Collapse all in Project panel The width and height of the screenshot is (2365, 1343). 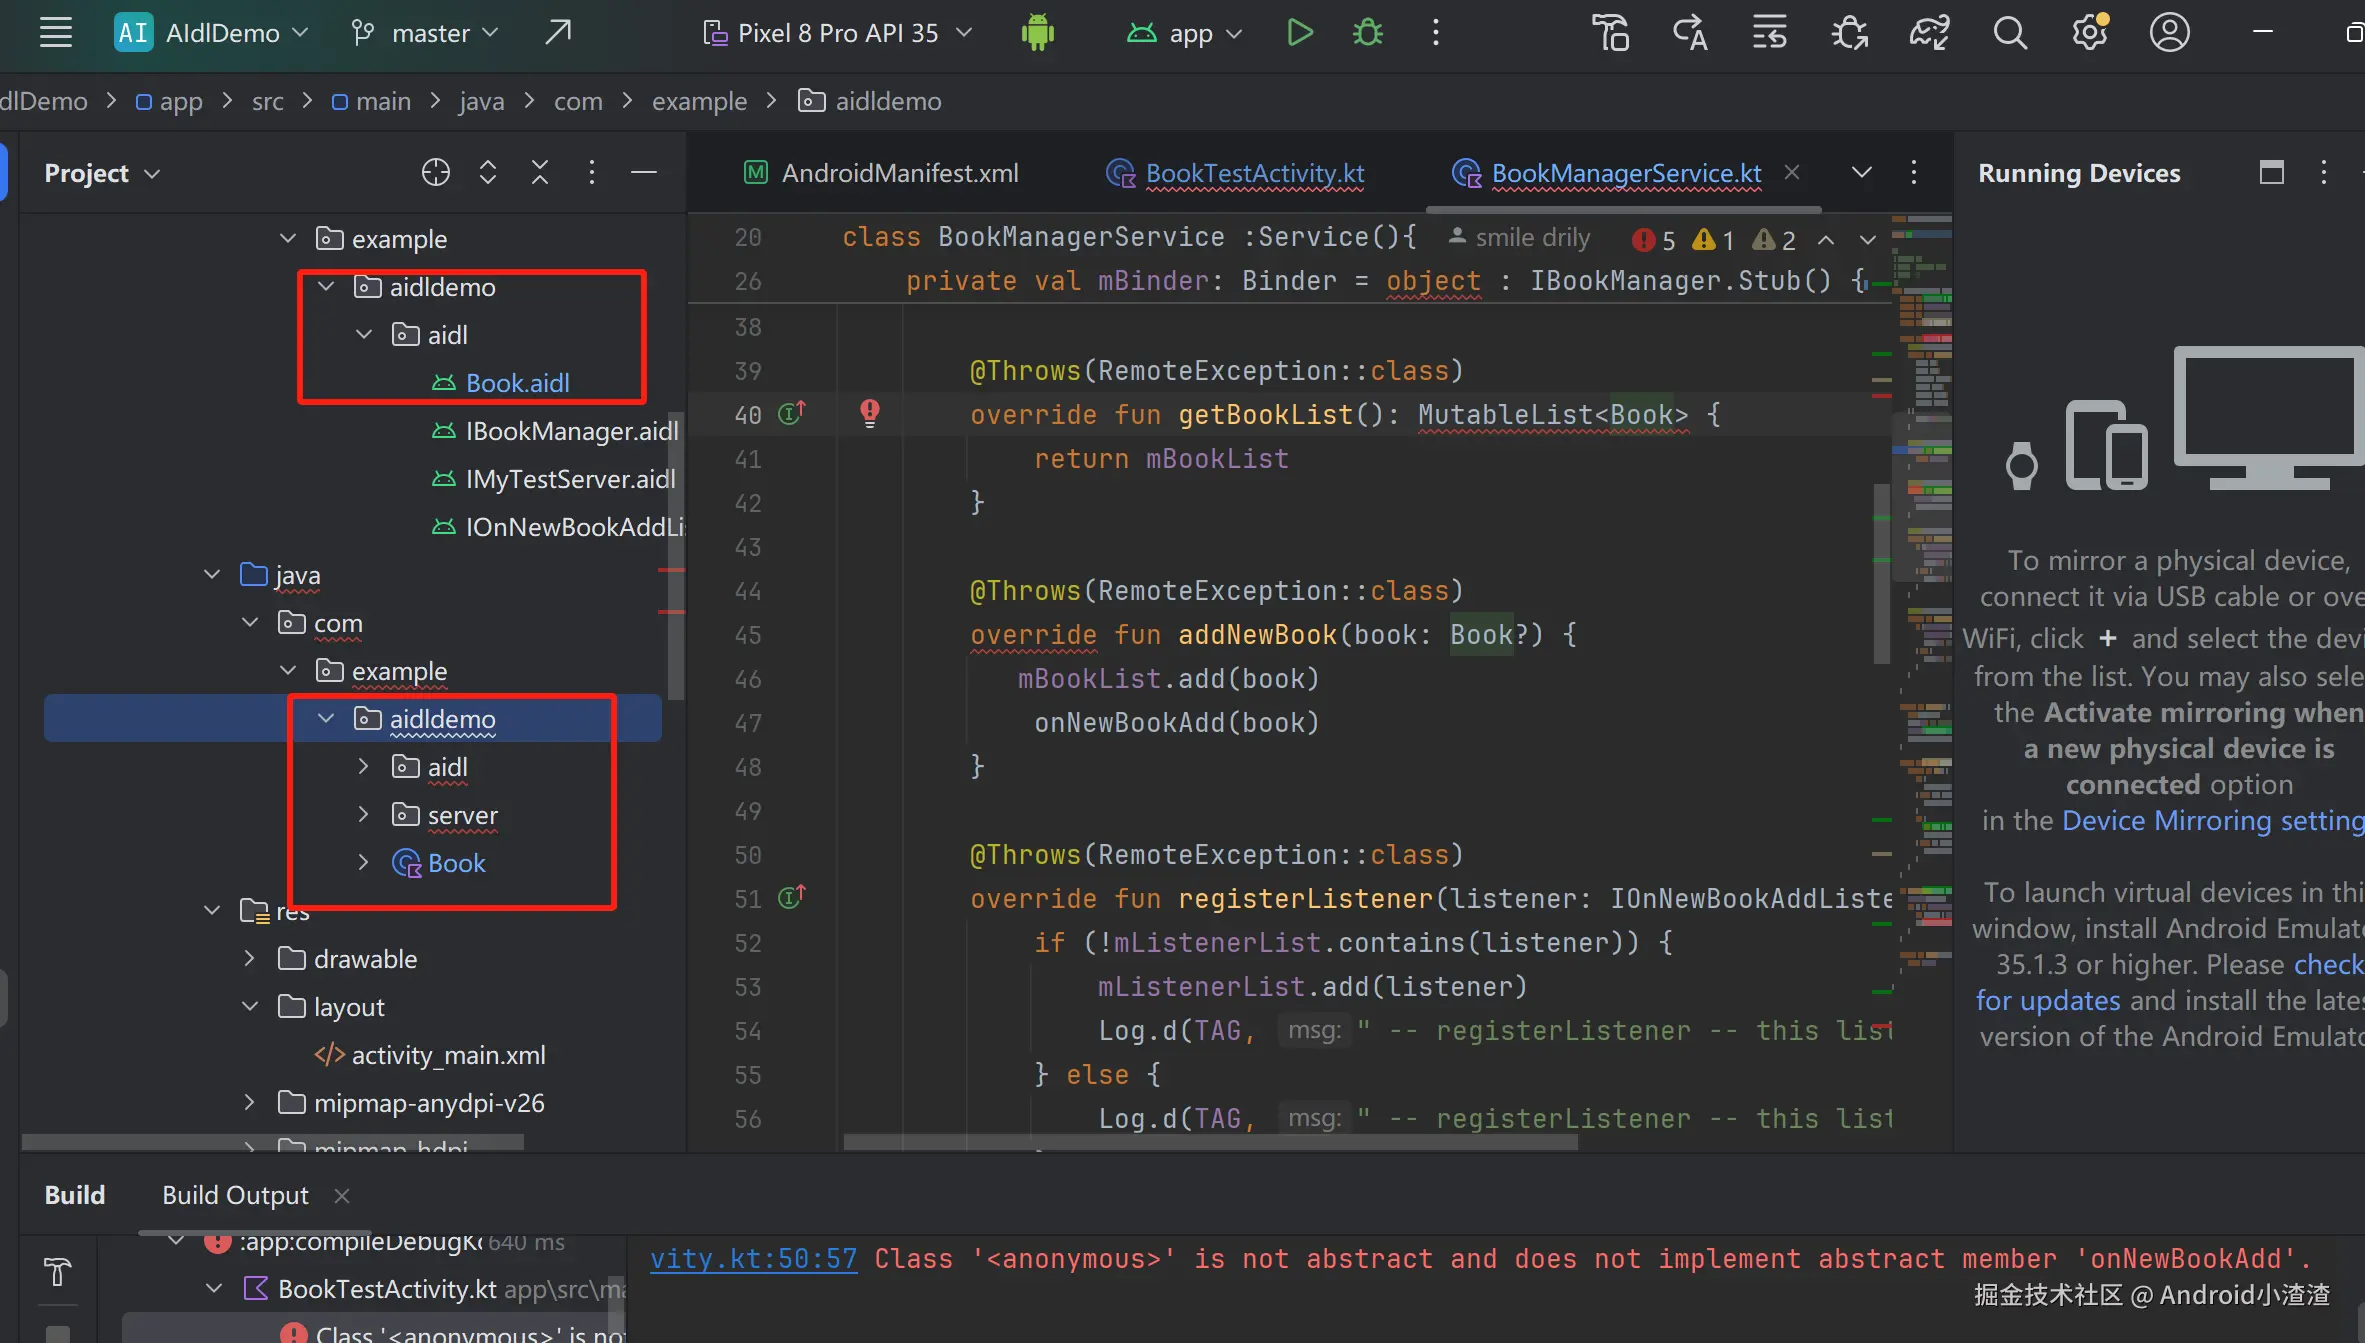539,173
